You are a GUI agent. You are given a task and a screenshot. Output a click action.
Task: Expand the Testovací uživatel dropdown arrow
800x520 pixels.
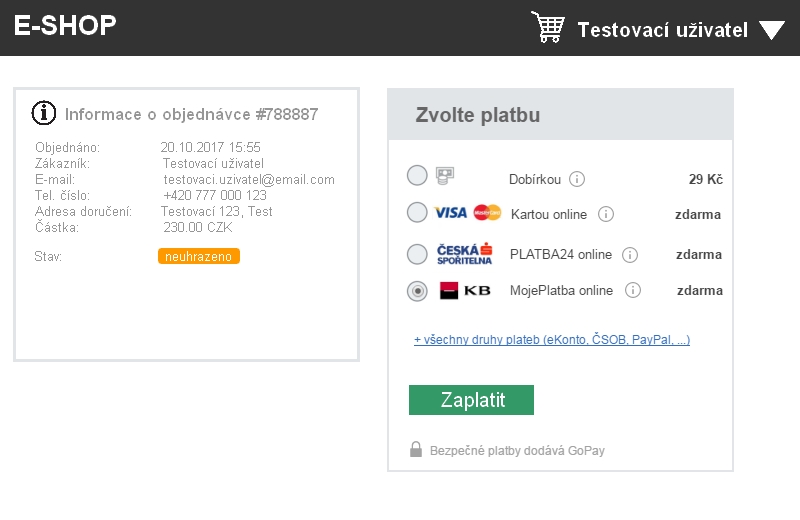(x=771, y=30)
